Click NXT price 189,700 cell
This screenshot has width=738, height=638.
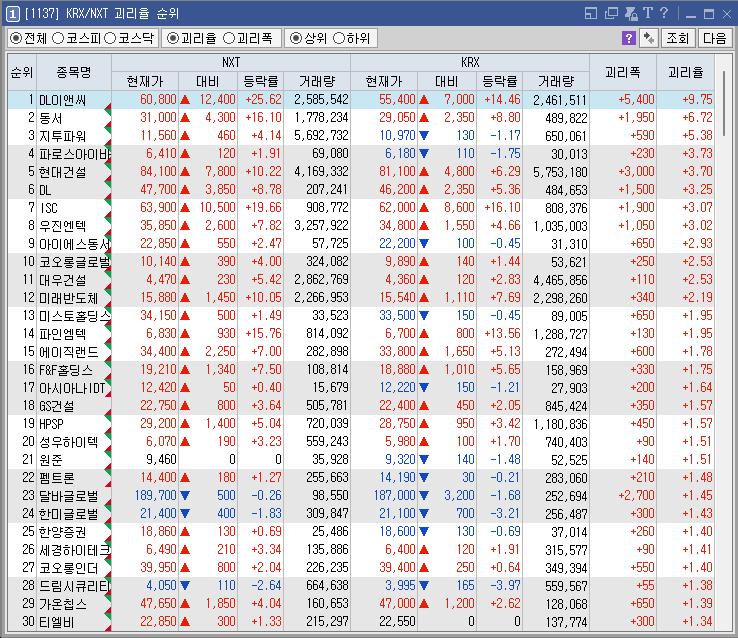(155, 496)
